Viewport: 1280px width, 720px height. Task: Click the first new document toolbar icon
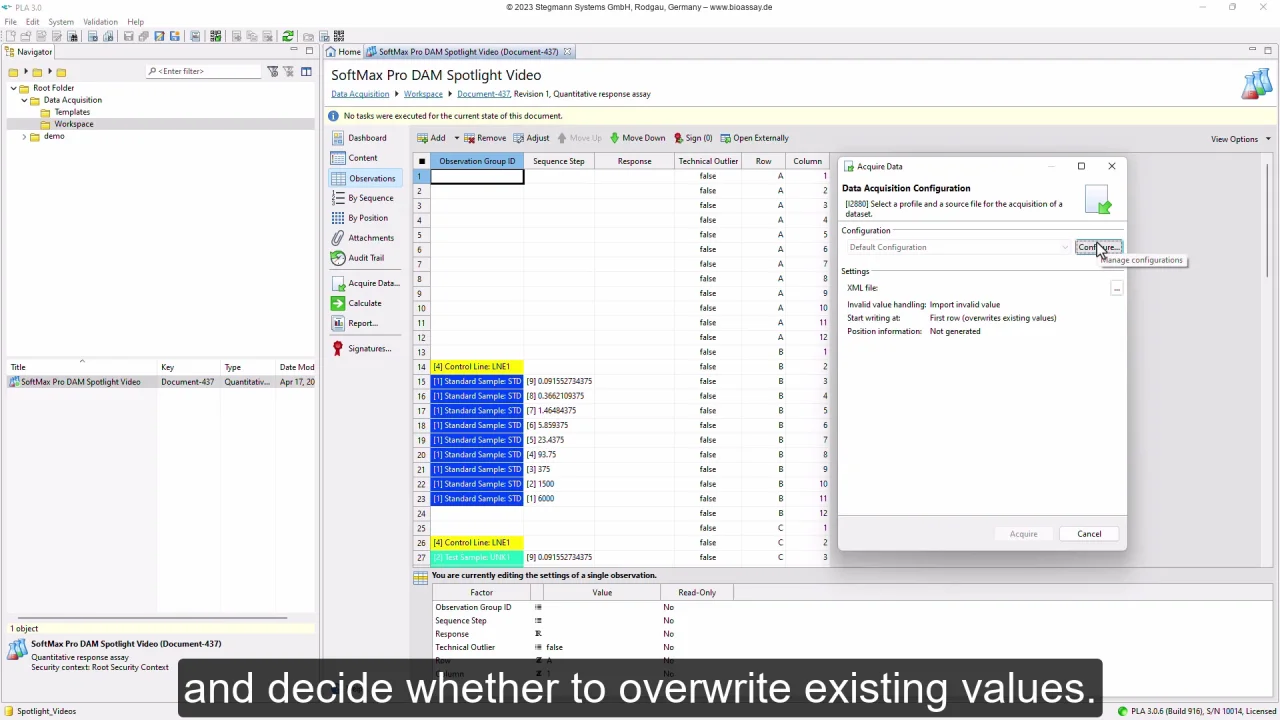click(x=9, y=36)
